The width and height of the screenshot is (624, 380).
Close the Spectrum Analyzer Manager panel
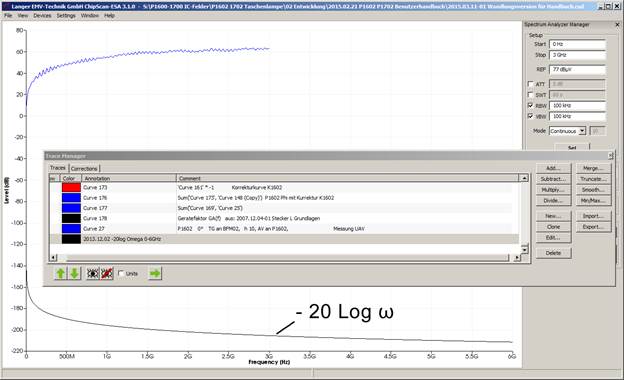point(617,25)
